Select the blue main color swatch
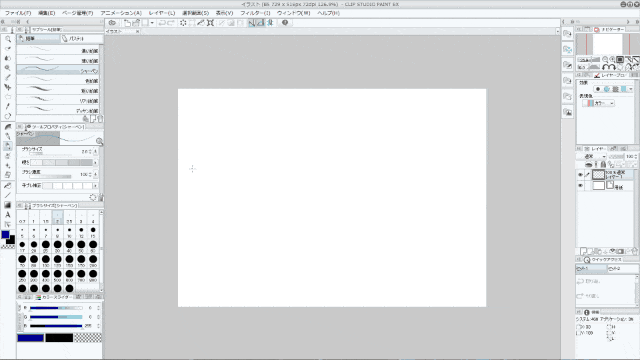640x360 pixels. pyautogui.click(x=30, y=338)
